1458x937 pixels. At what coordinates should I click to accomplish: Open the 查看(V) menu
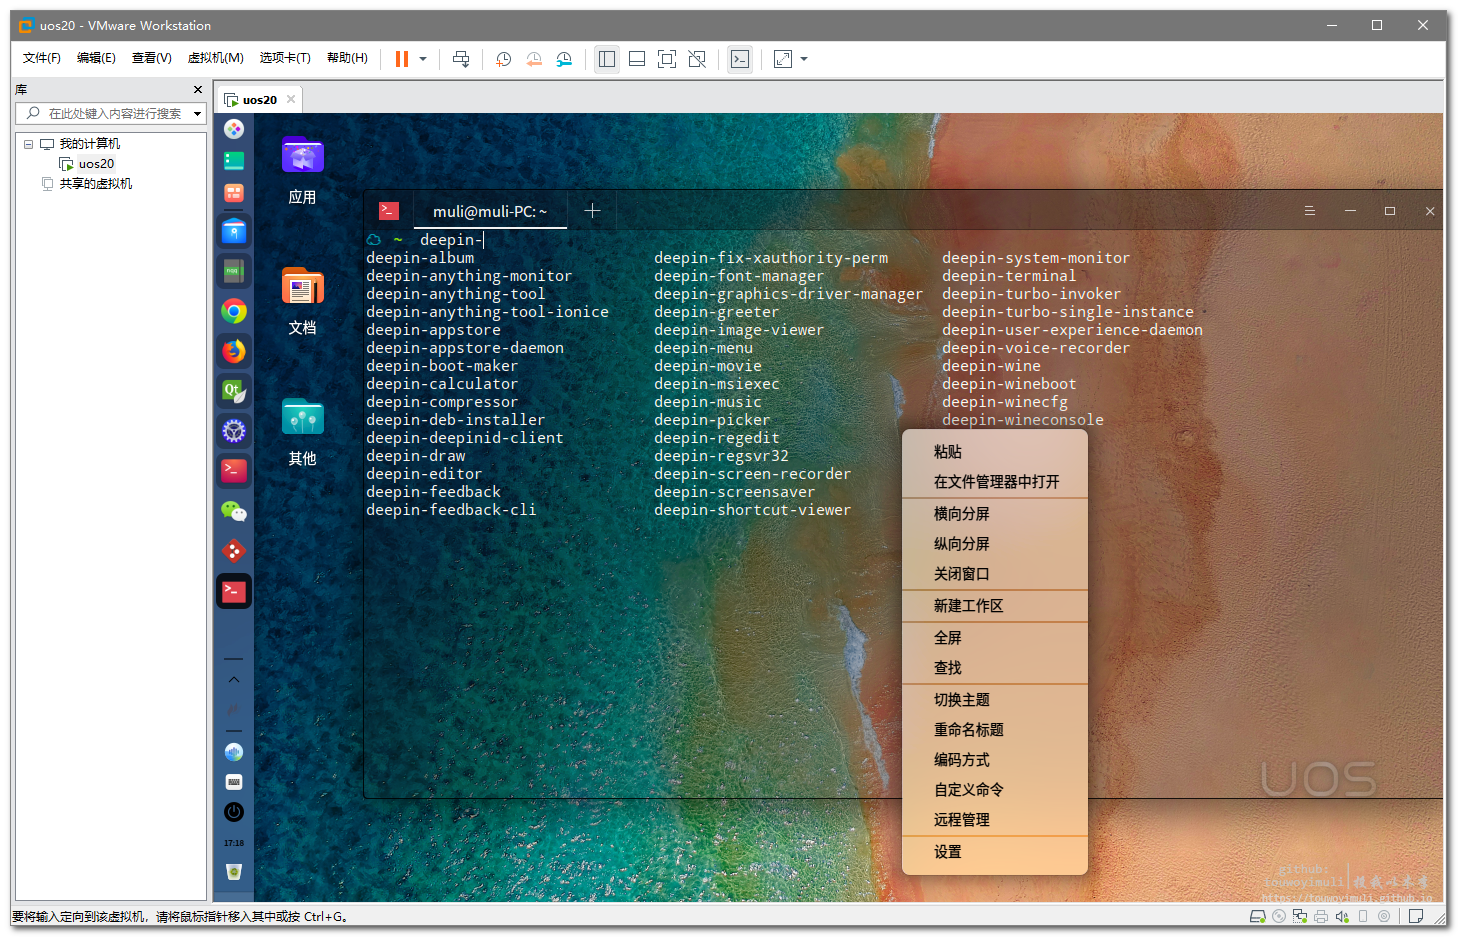[152, 58]
